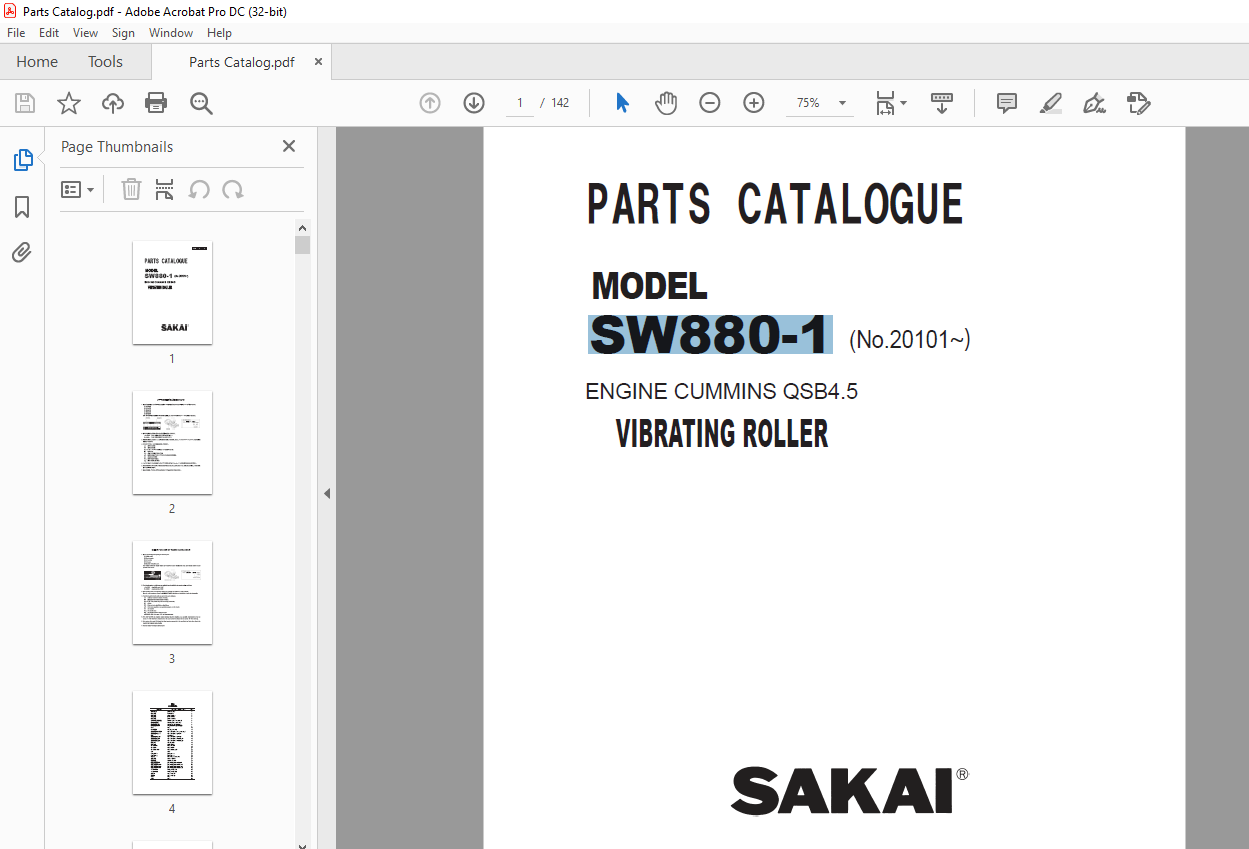Rotate pages clockwise
Viewport: 1249px width, 849px height.
coord(233,190)
